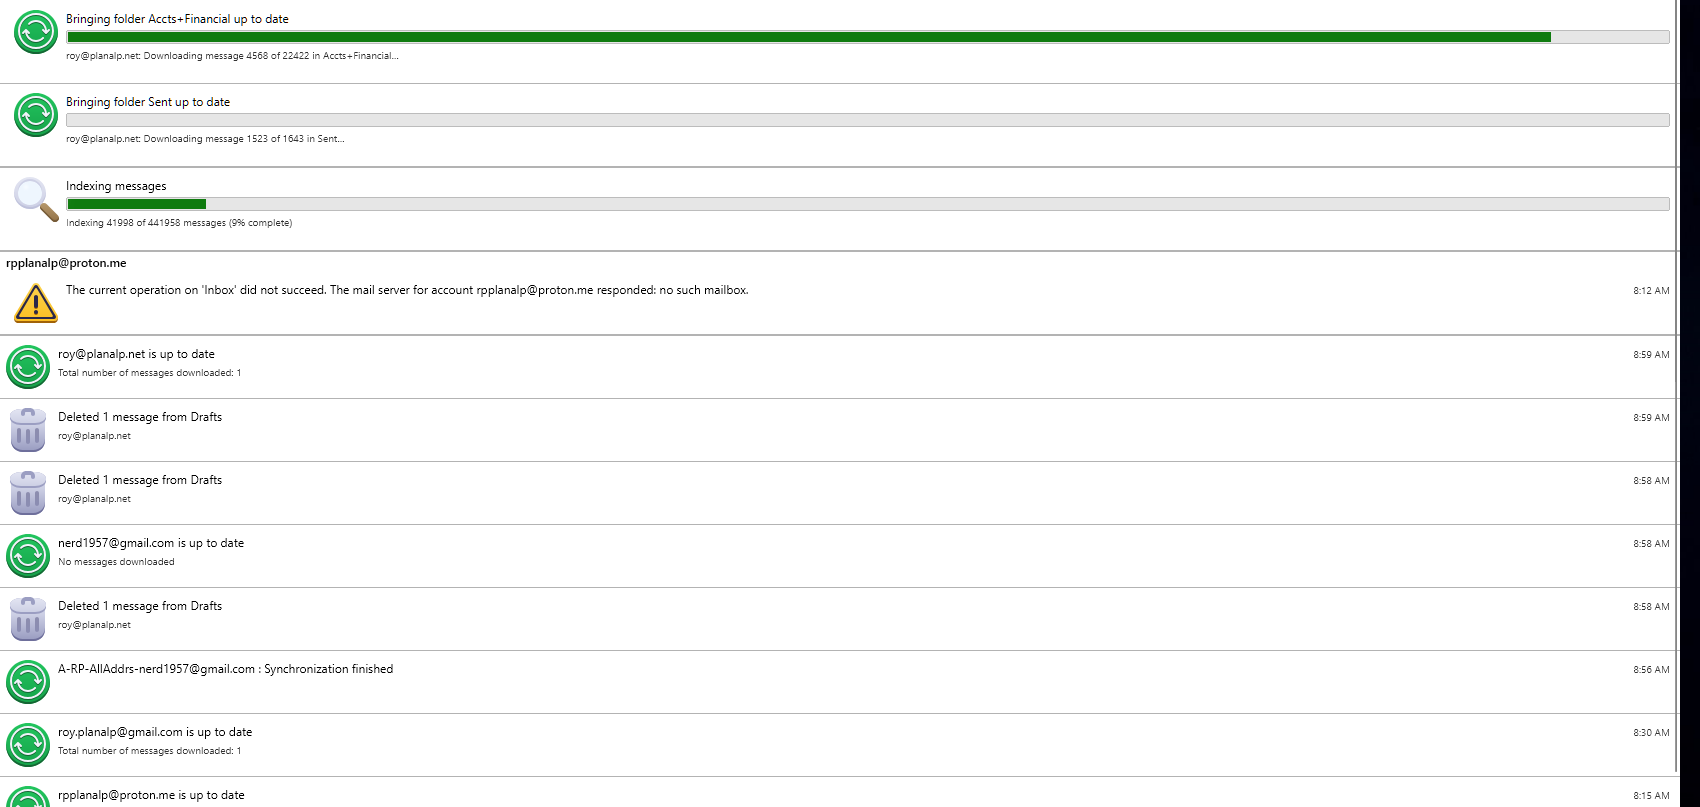Screen dimensions: 1700x807
Task: Click 'Total number of messages downloaded: 1' under roy@planalp.net
Action: tap(149, 373)
